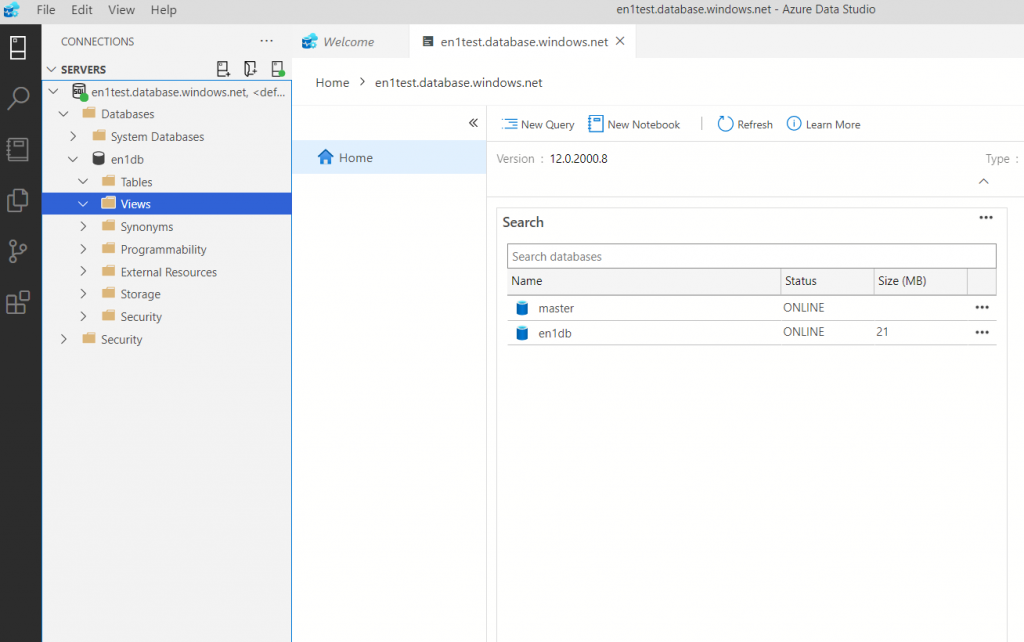1024x642 pixels.
Task: Click the Search databases input field
Action: pyautogui.click(x=752, y=256)
